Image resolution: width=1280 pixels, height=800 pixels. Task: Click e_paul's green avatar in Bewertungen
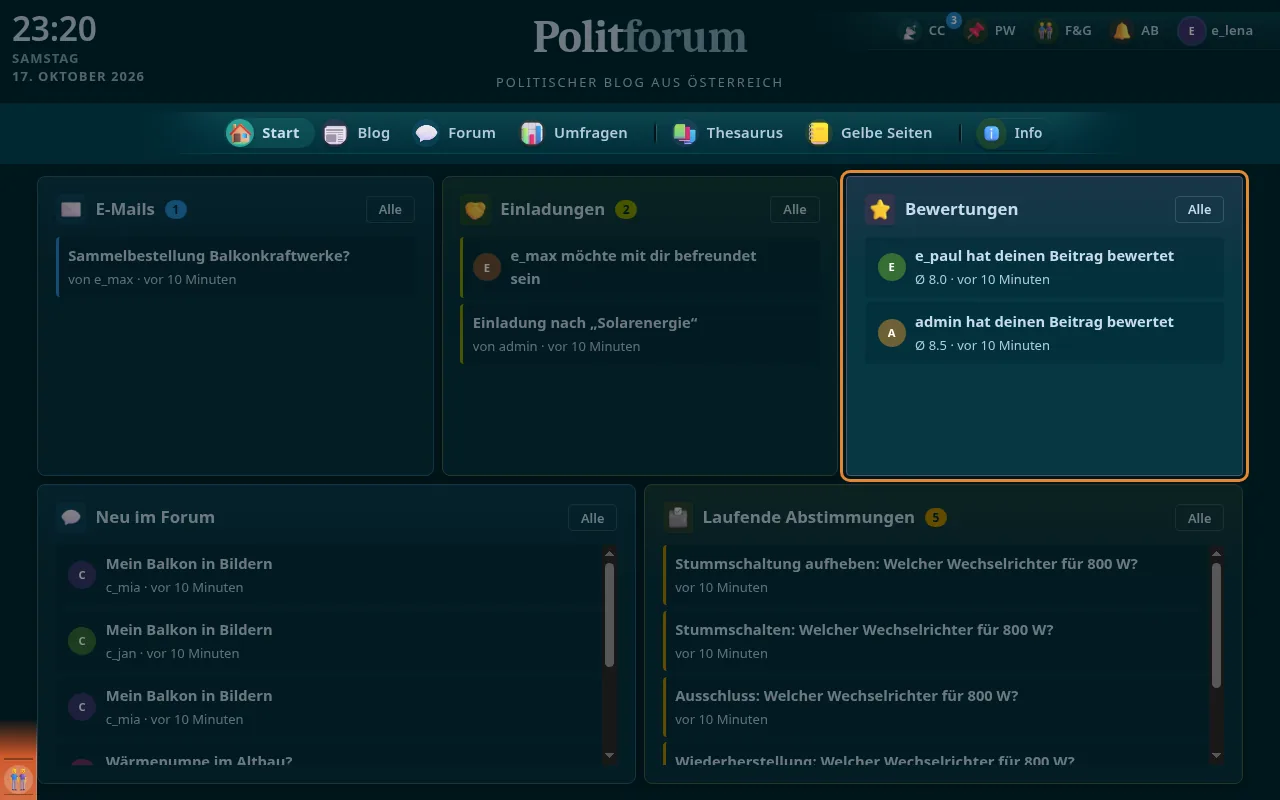pos(892,267)
